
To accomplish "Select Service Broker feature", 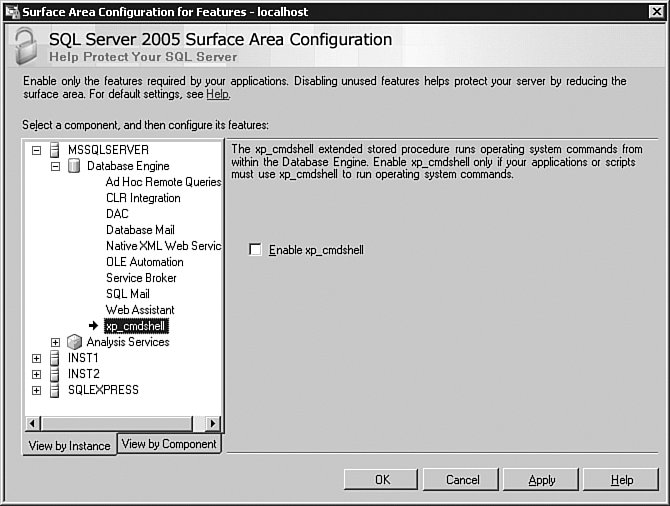I will 141,278.
